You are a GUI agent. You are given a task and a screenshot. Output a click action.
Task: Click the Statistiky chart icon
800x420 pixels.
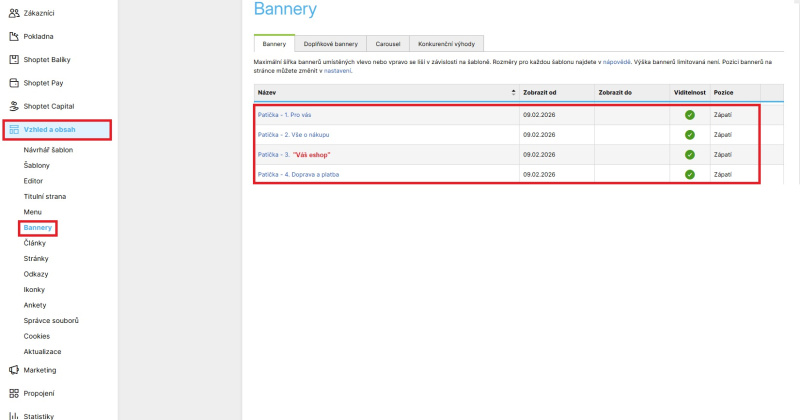click(14, 416)
